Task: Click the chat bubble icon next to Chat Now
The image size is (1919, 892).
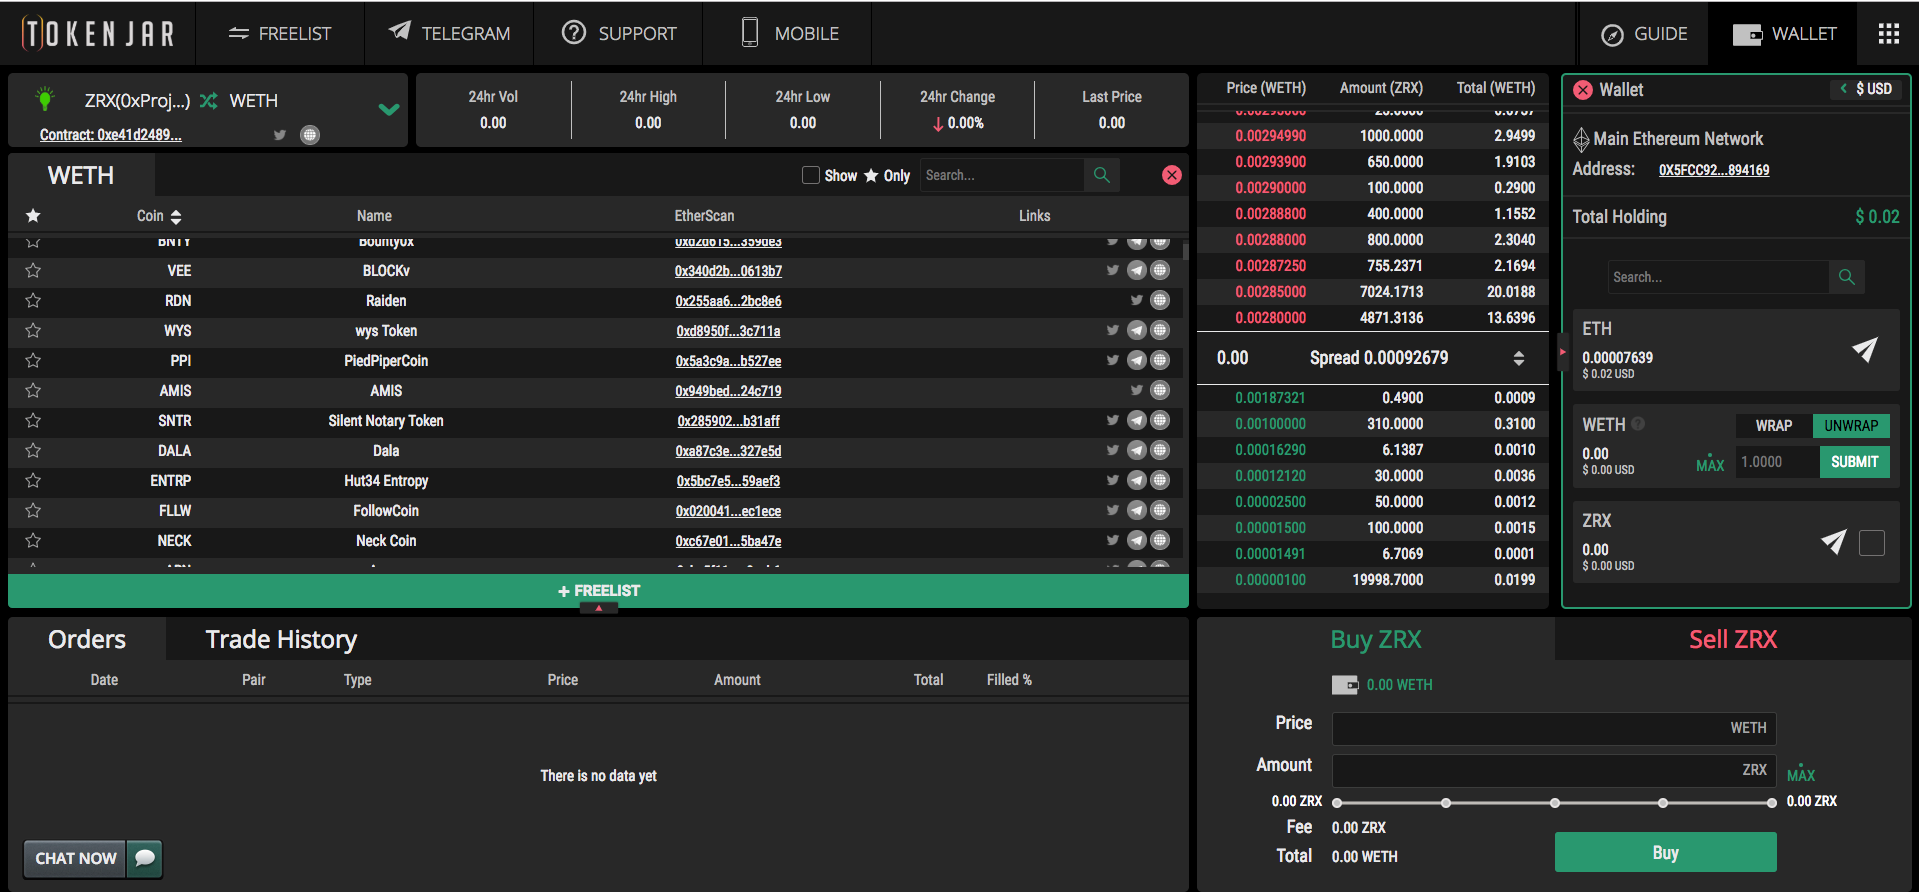Action: [145, 858]
